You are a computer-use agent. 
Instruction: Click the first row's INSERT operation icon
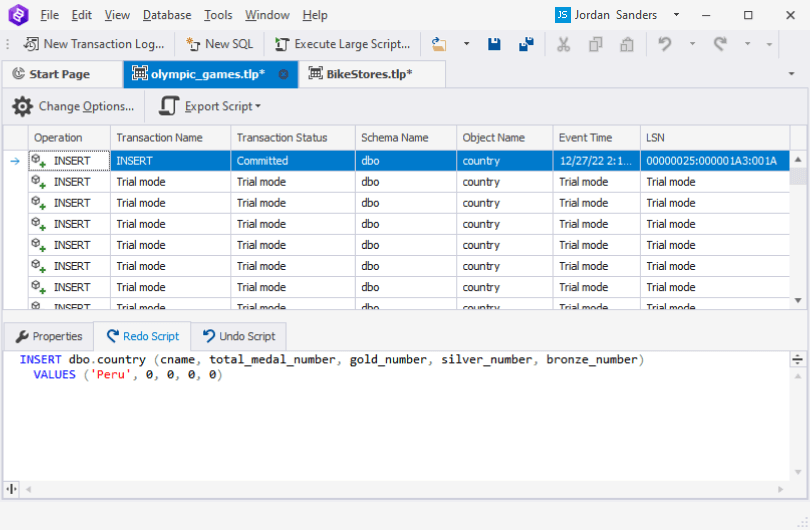click(39, 161)
